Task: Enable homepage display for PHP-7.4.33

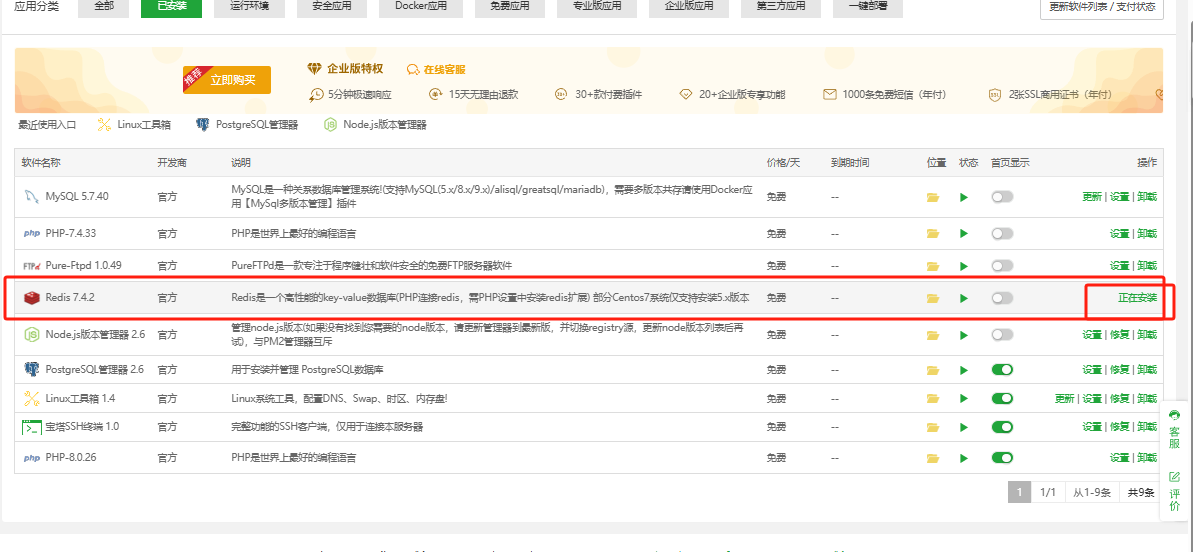Action: [x=1002, y=233]
